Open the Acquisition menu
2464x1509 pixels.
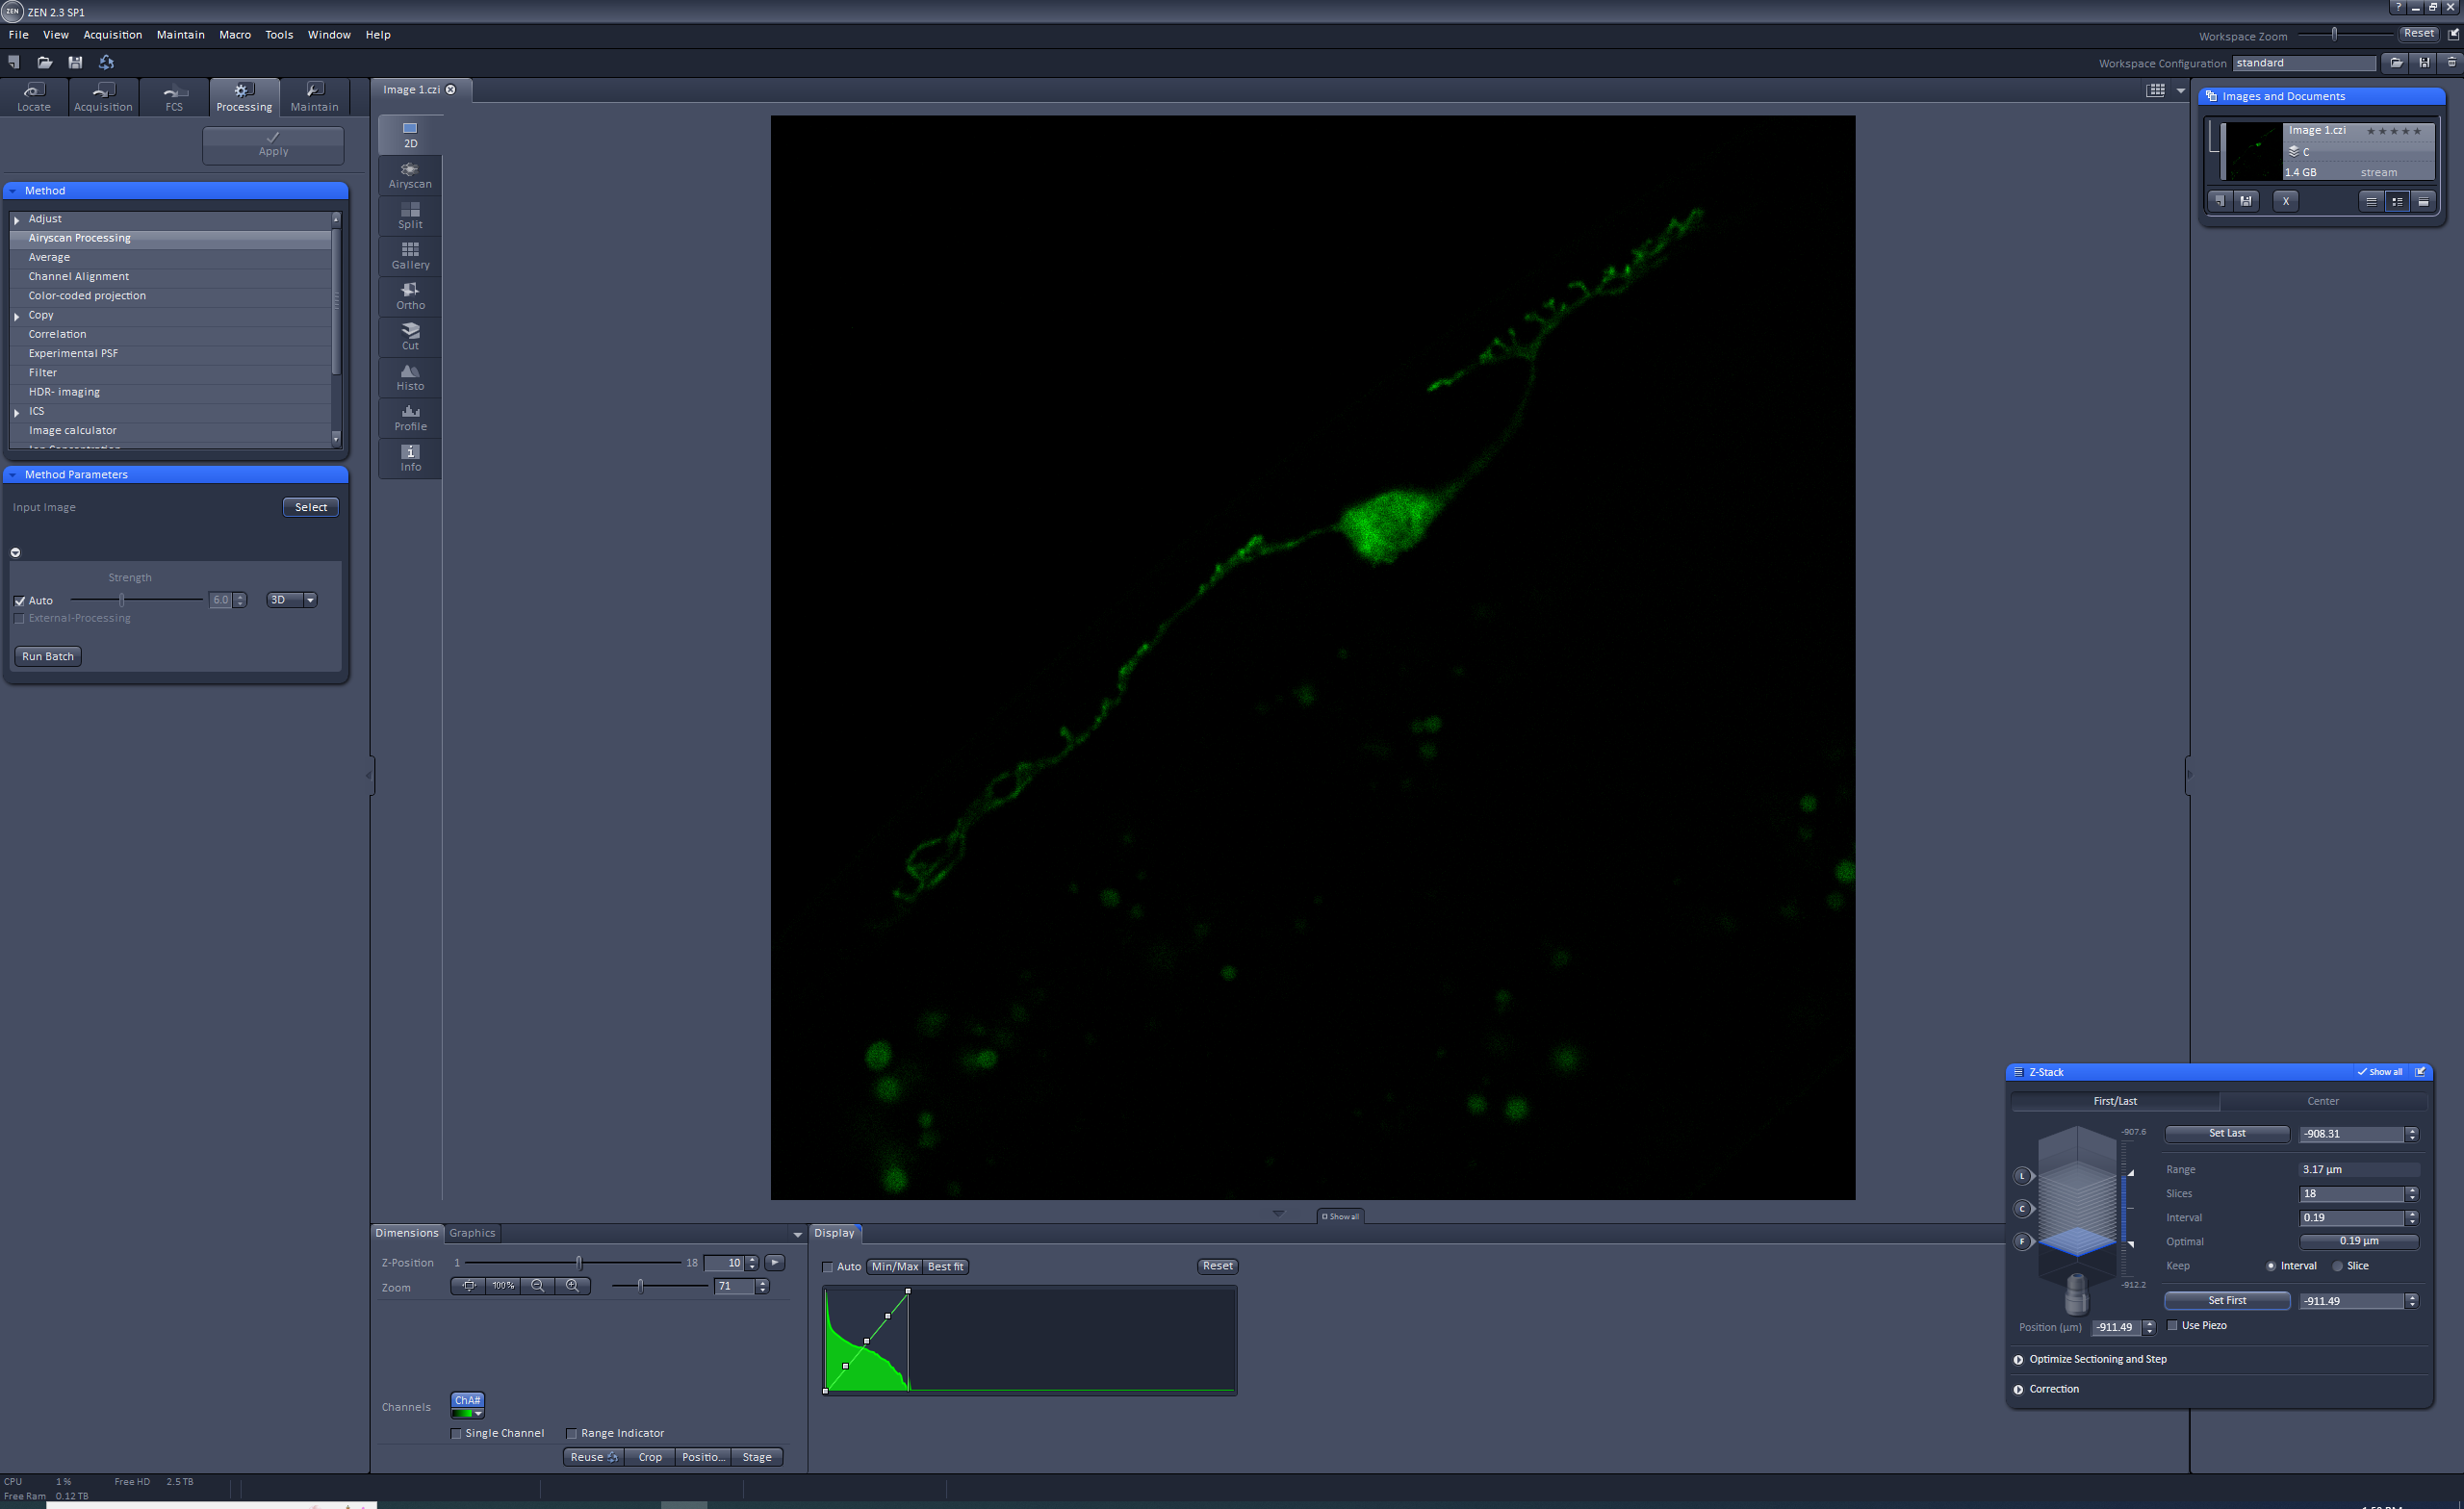(x=112, y=35)
